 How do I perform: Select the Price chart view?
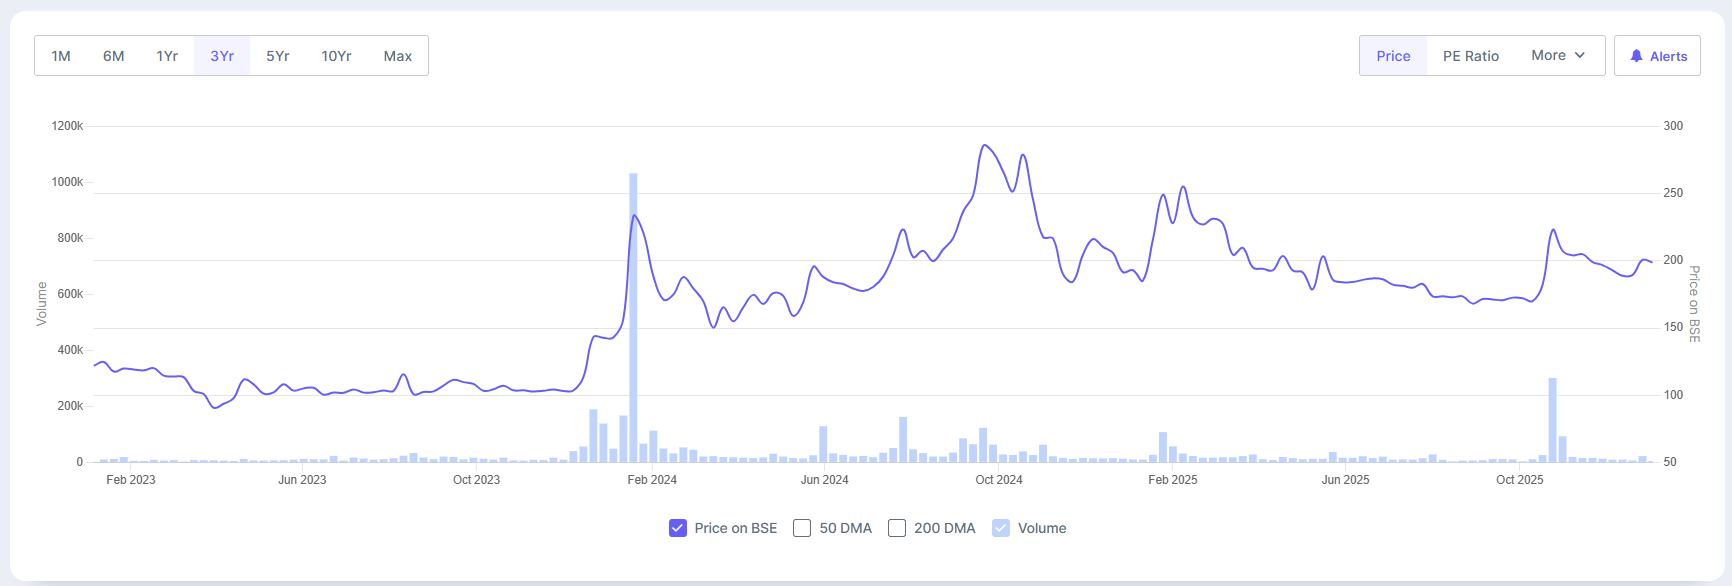click(1393, 56)
